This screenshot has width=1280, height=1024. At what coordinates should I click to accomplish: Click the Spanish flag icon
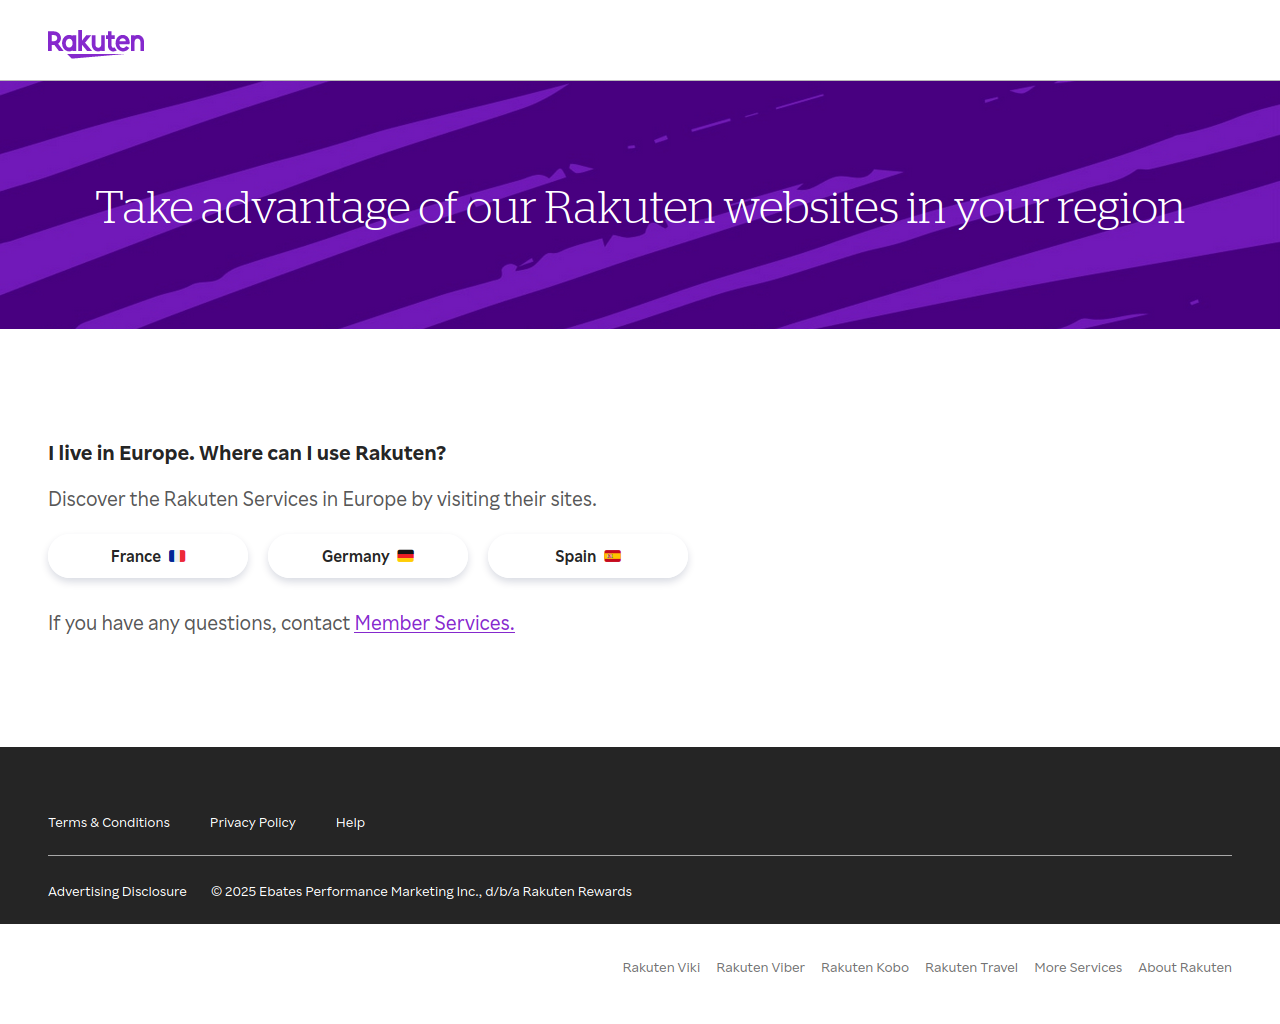[x=612, y=556]
